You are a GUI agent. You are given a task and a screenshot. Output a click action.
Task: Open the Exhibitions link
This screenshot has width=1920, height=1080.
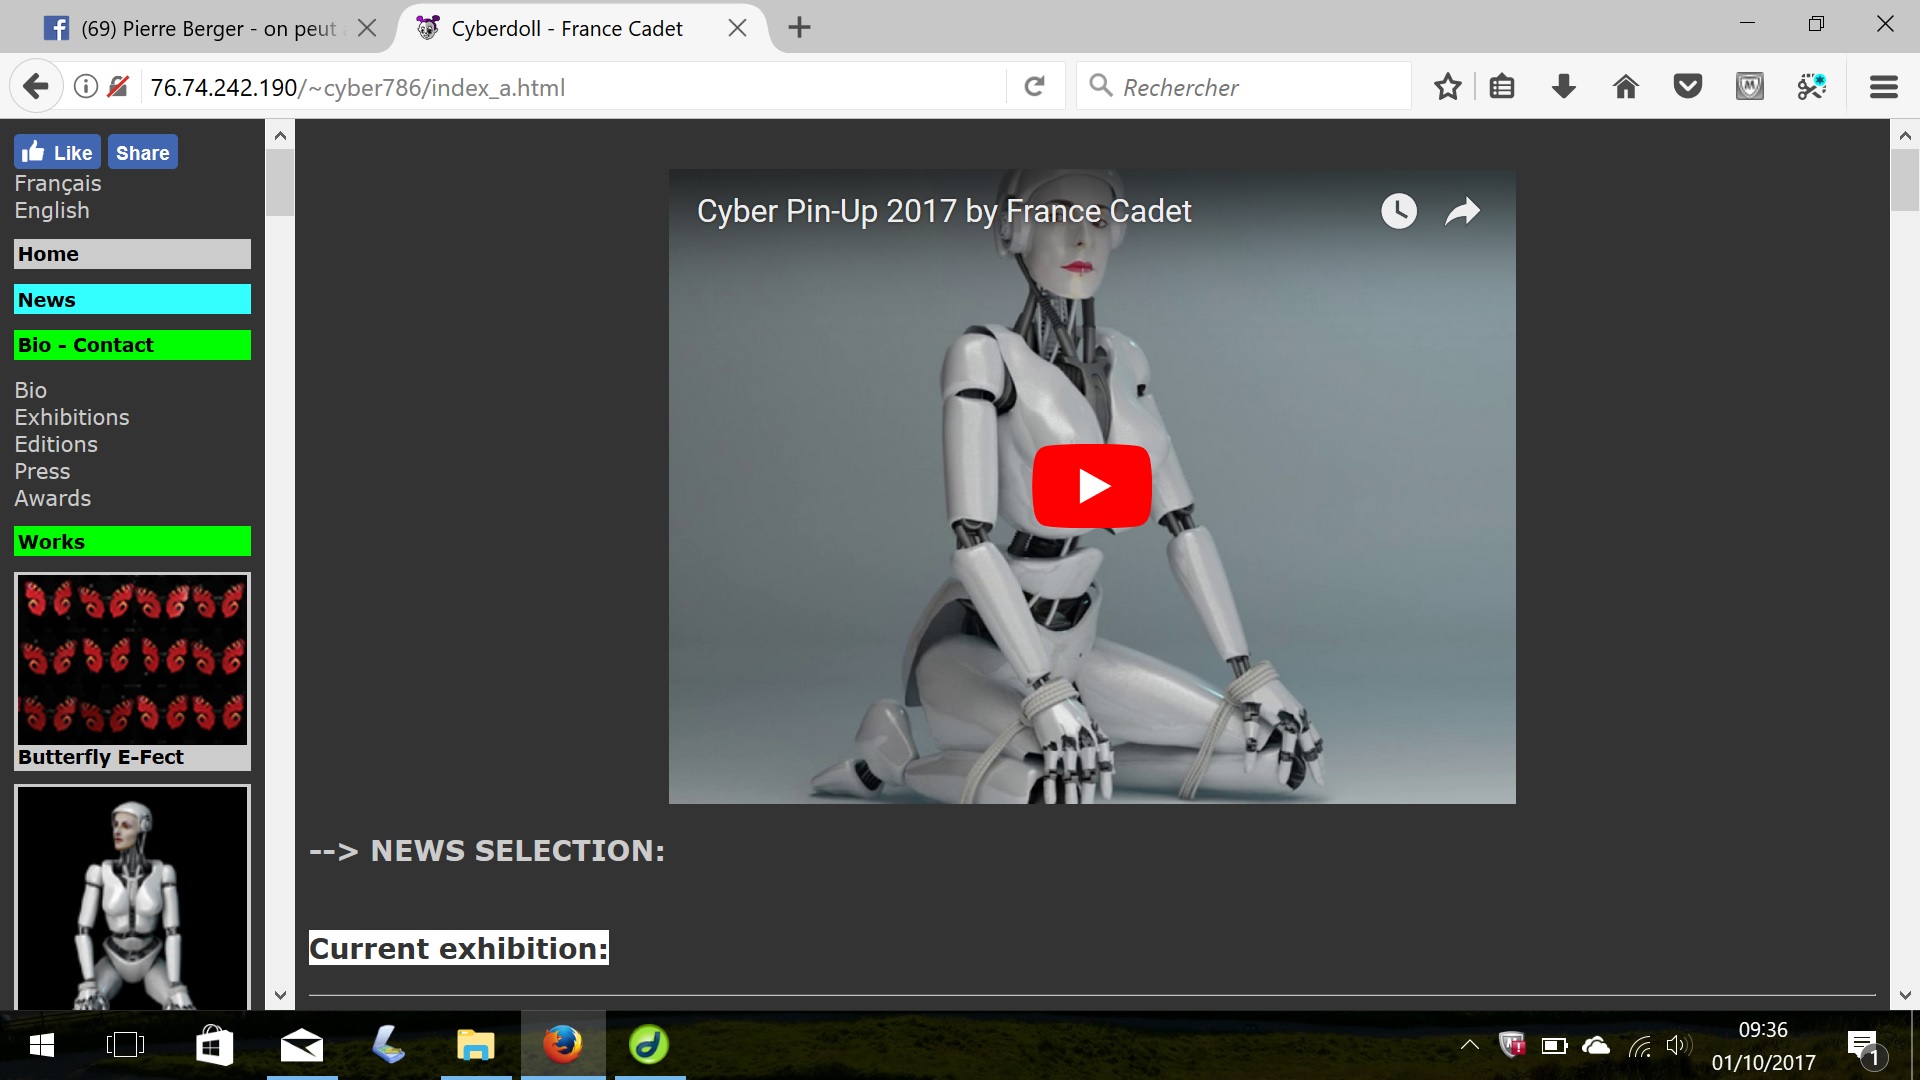tap(72, 417)
